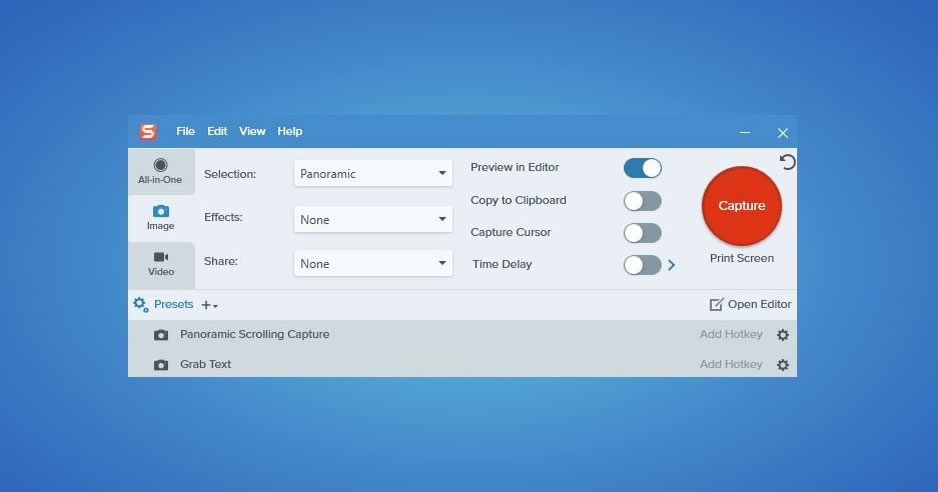The image size is (938, 492).
Task: Open gear settings for Panoramic Scrolling Capture
Action: click(782, 335)
